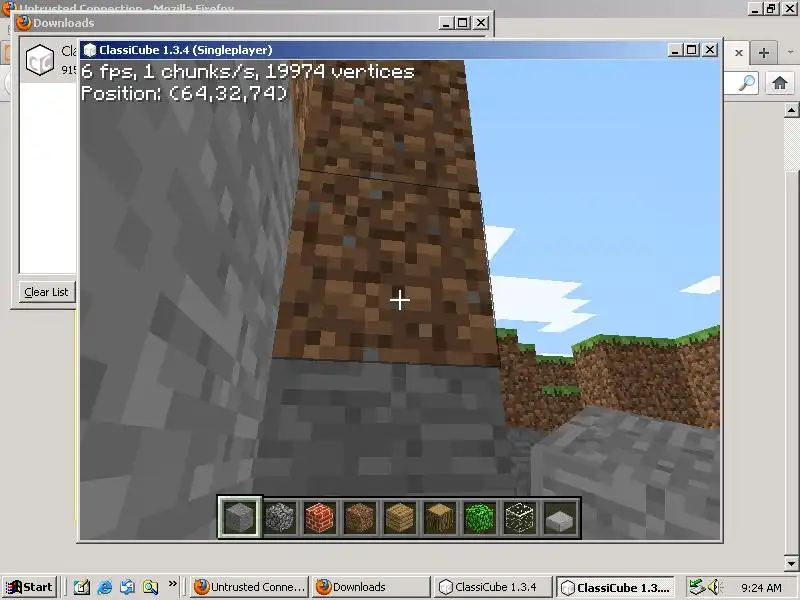Launch Internet Explorer from quick launch
Image resolution: width=800 pixels, height=600 pixels.
click(x=105, y=587)
